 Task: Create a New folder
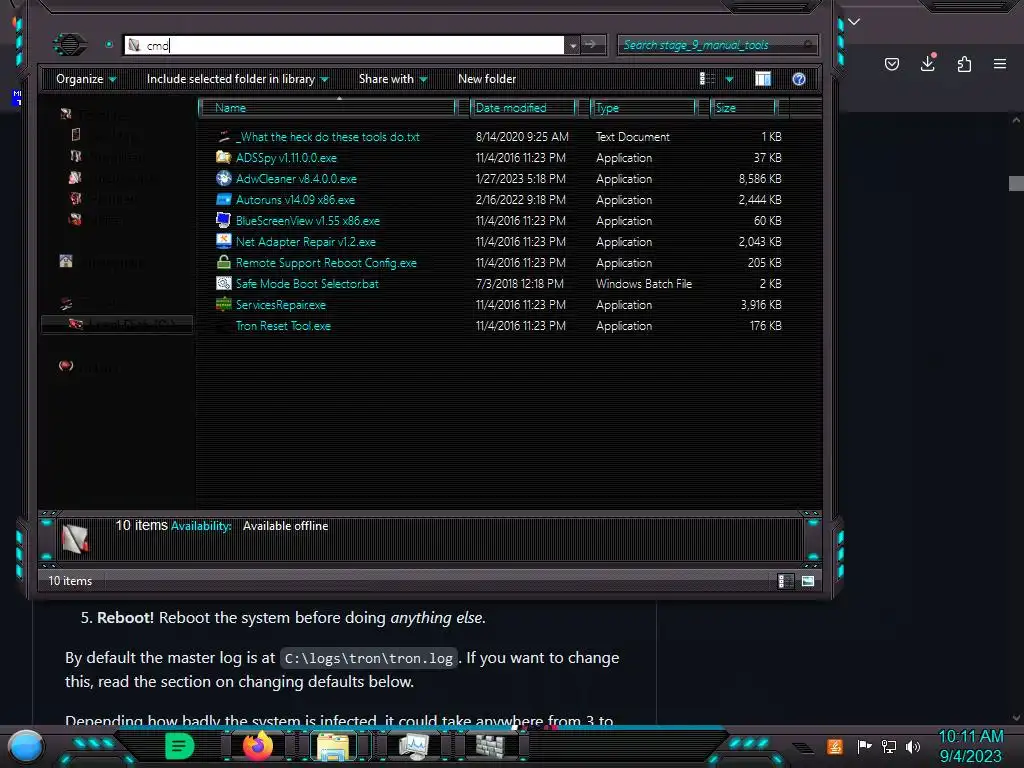[487, 79]
